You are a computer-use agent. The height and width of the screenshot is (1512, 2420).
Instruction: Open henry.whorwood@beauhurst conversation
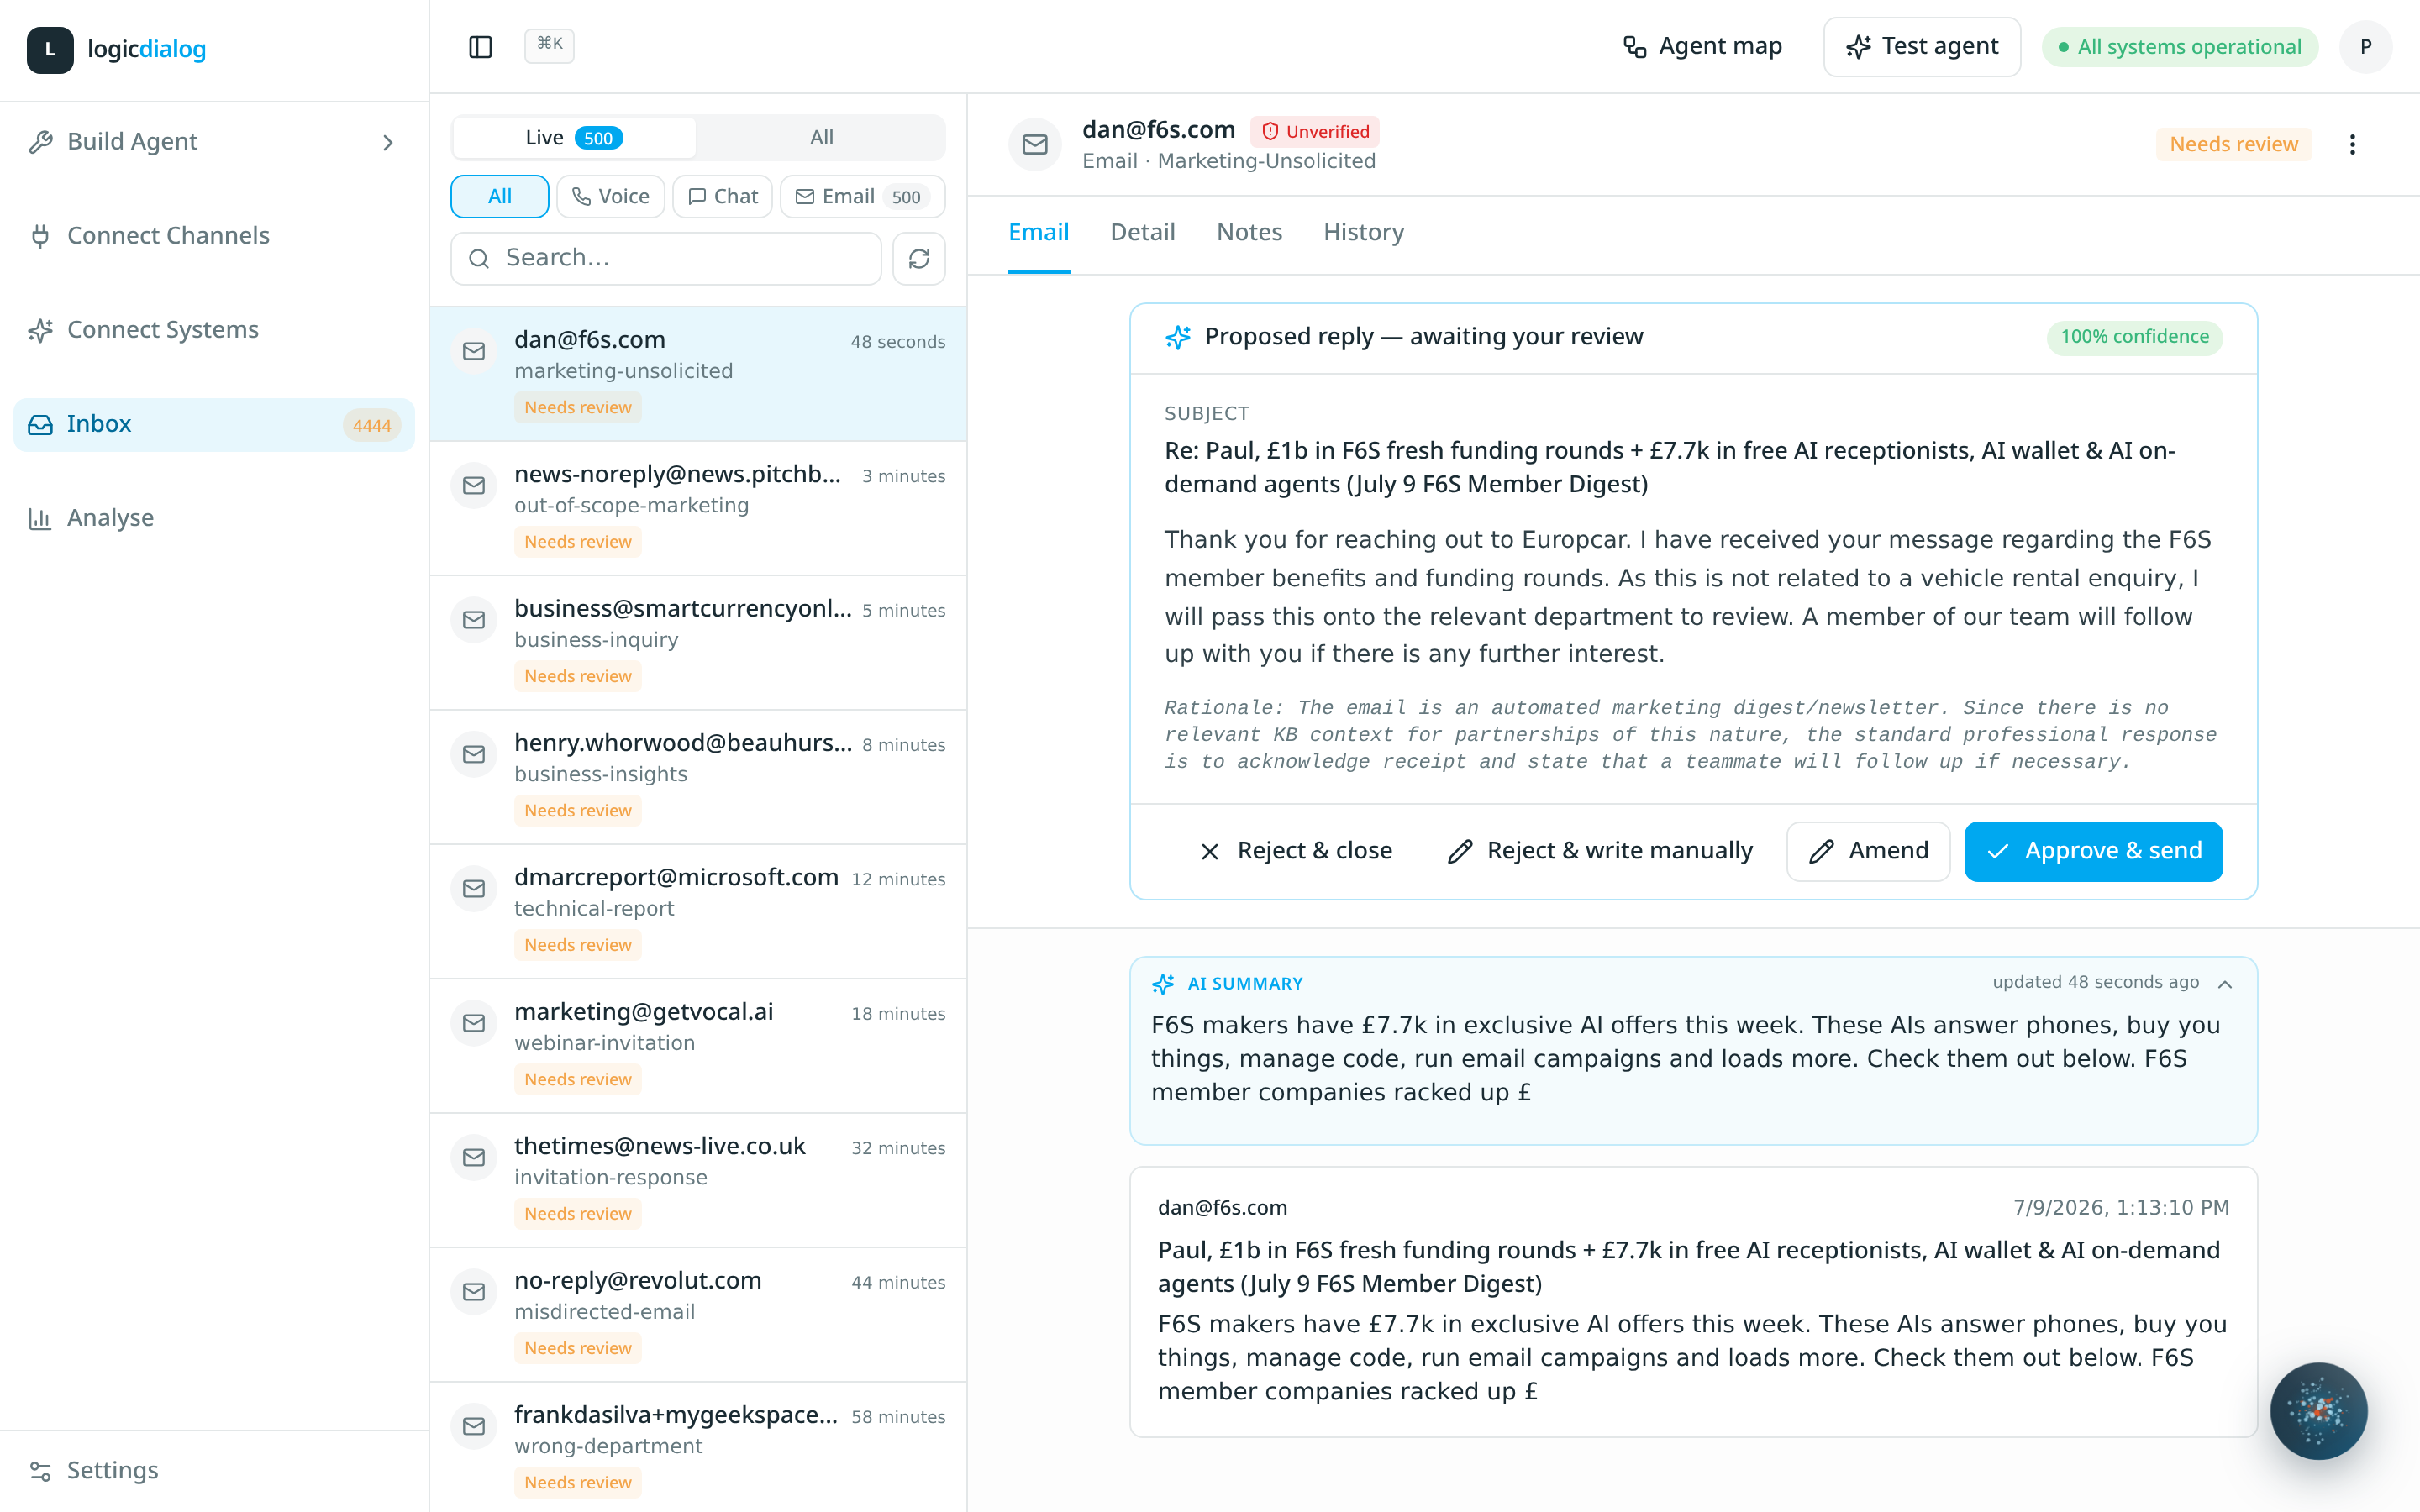(x=698, y=777)
